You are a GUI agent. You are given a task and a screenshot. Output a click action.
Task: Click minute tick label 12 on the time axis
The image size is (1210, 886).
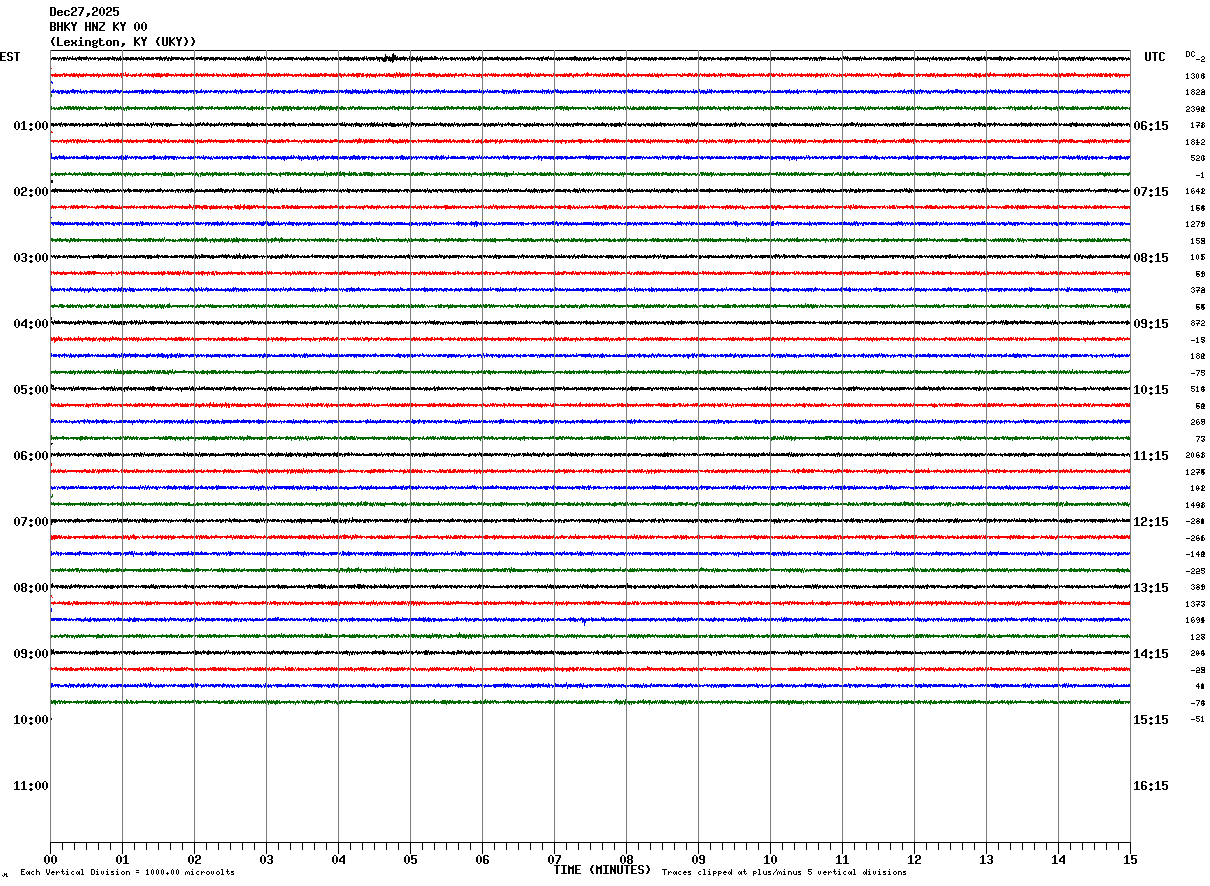(914, 860)
